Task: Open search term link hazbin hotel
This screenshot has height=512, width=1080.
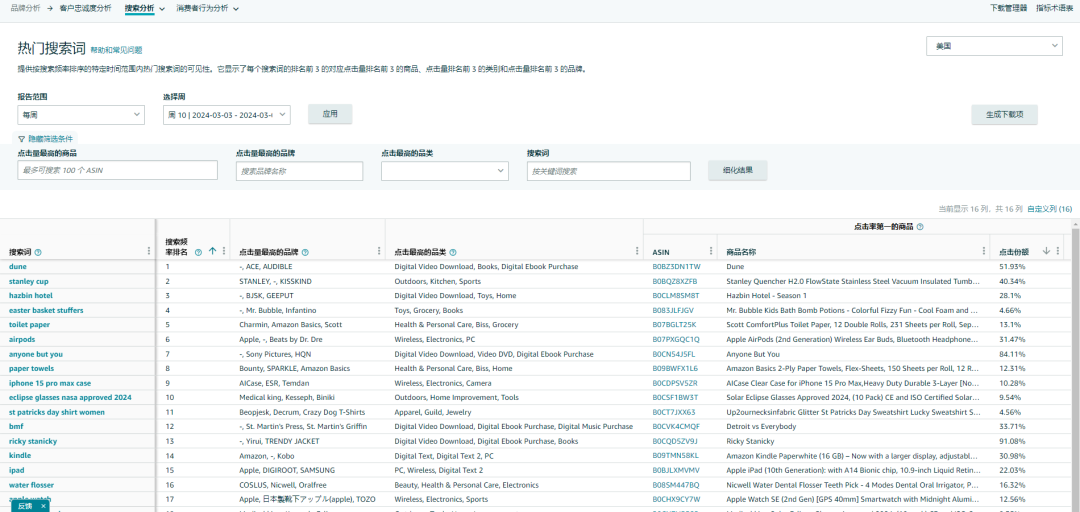Action: pos(30,296)
